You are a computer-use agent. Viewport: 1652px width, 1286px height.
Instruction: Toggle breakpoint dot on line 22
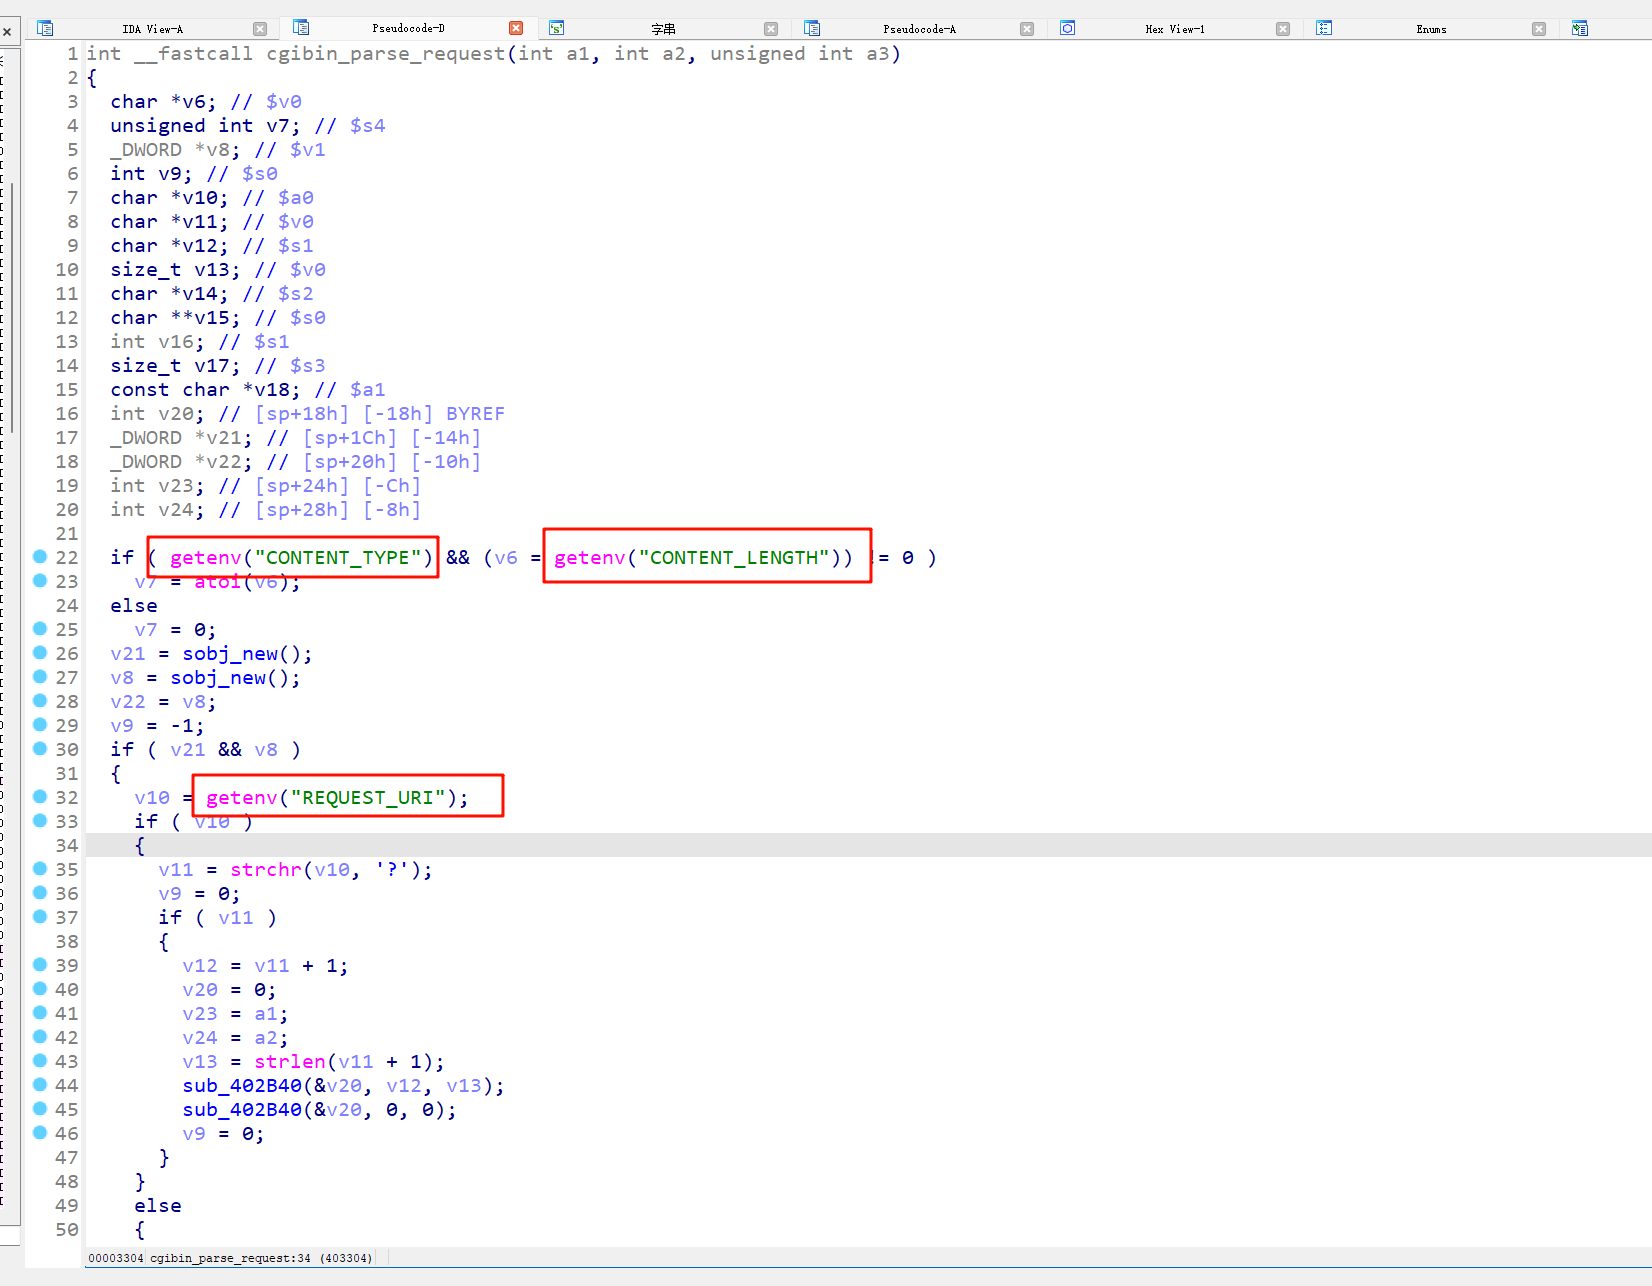tap(40, 556)
